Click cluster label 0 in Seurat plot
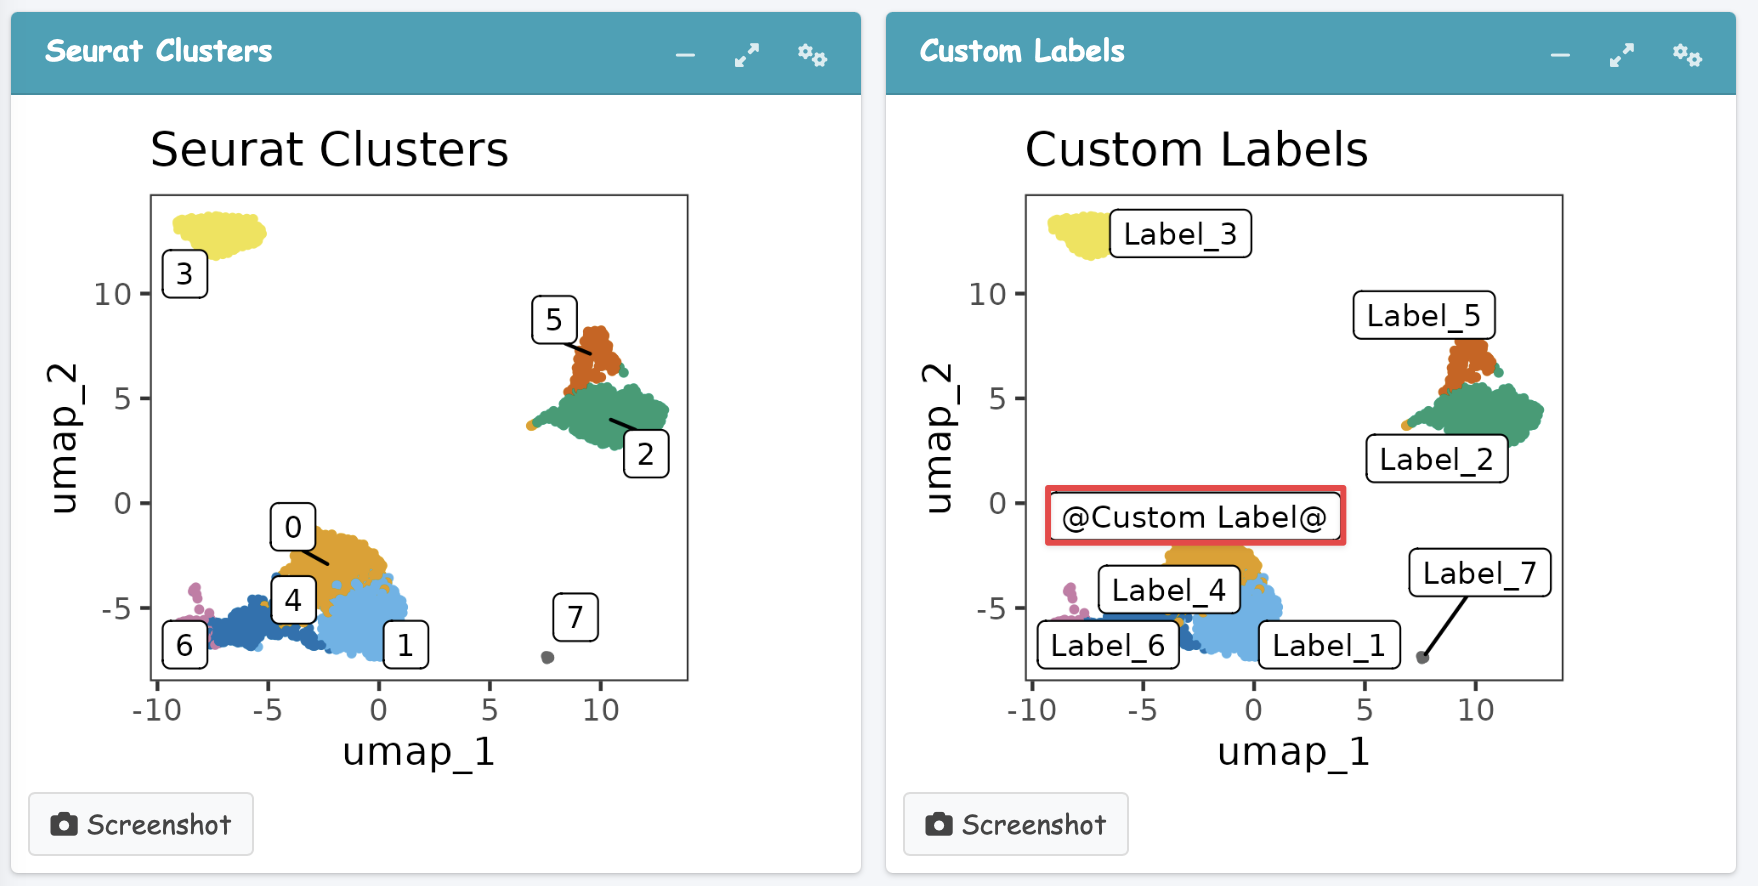This screenshot has width=1758, height=886. click(293, 527)
